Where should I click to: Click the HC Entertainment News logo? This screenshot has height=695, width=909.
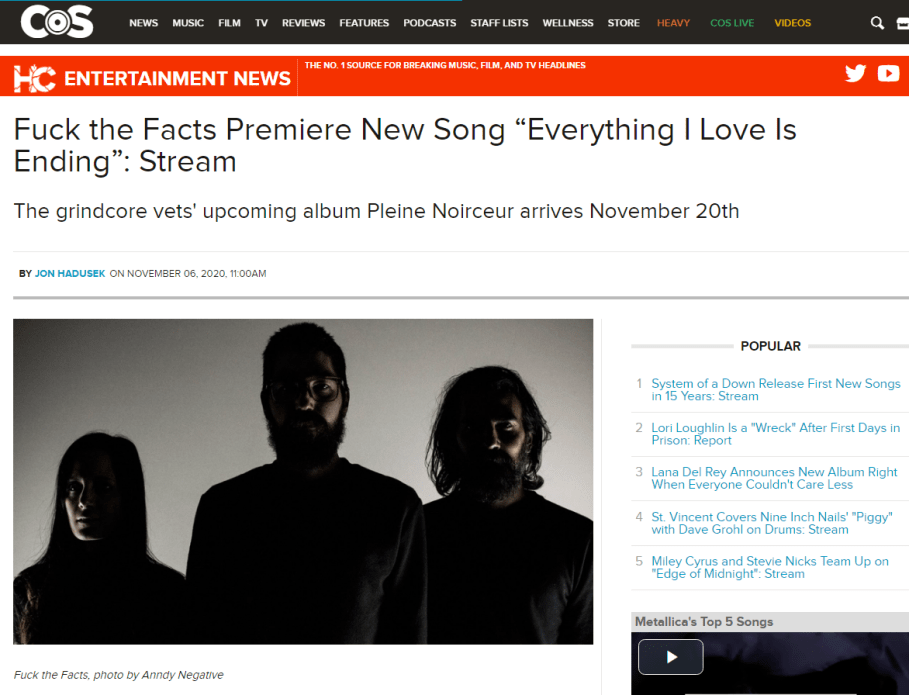click(x=152, y=78)
